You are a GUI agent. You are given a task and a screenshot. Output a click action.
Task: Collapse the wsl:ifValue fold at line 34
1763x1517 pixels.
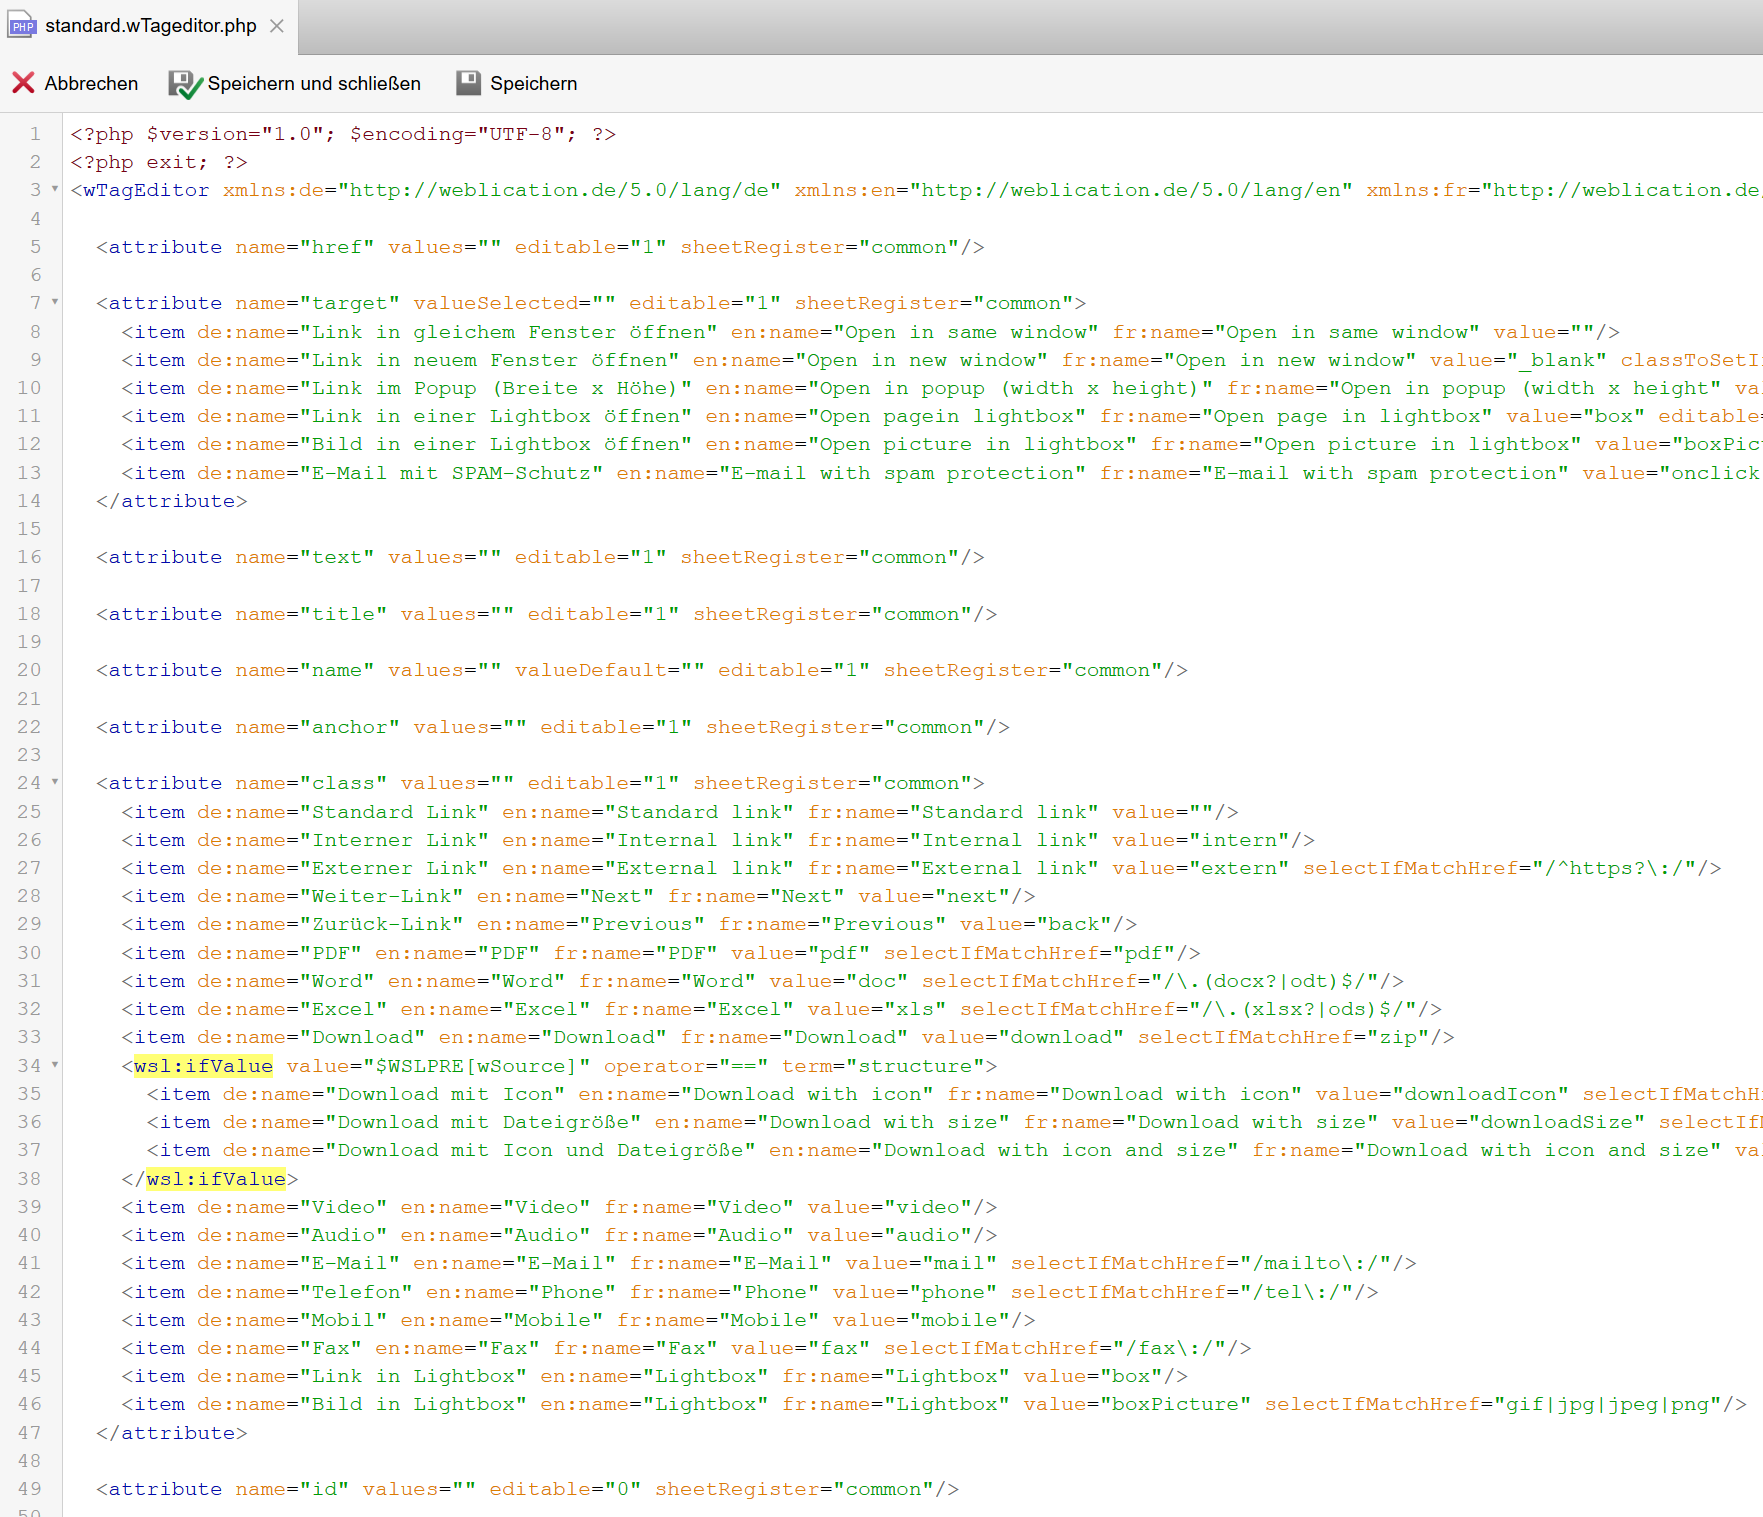55,1066
